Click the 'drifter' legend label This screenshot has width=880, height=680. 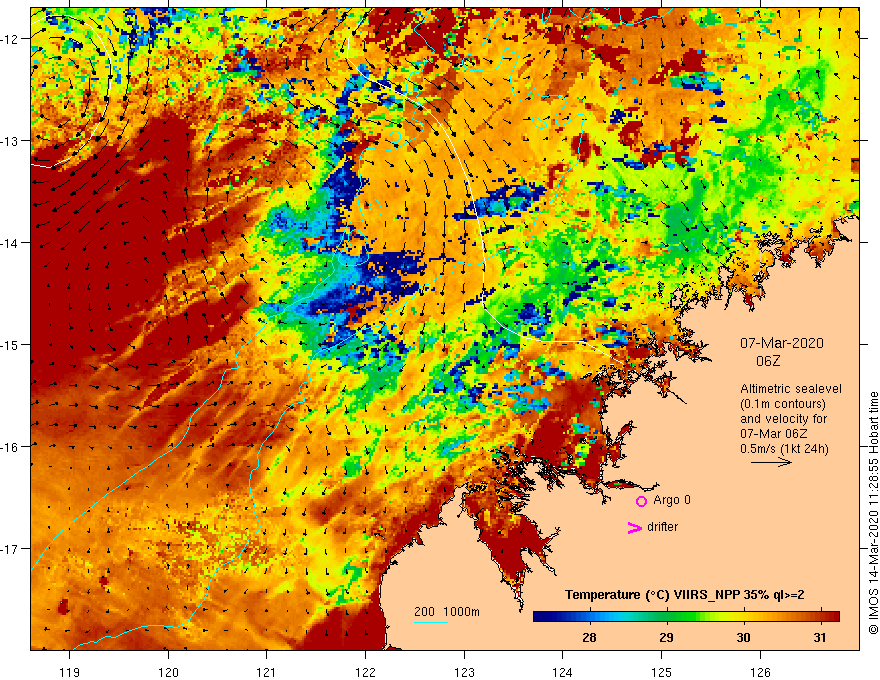click(662, 527)
